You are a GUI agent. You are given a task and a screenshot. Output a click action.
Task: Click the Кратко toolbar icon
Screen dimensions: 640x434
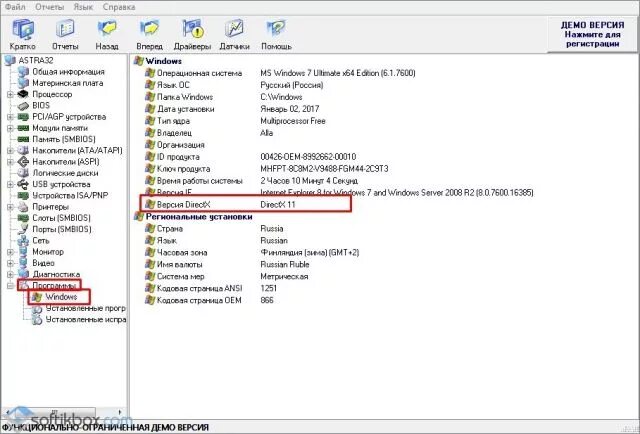[23, 30]
